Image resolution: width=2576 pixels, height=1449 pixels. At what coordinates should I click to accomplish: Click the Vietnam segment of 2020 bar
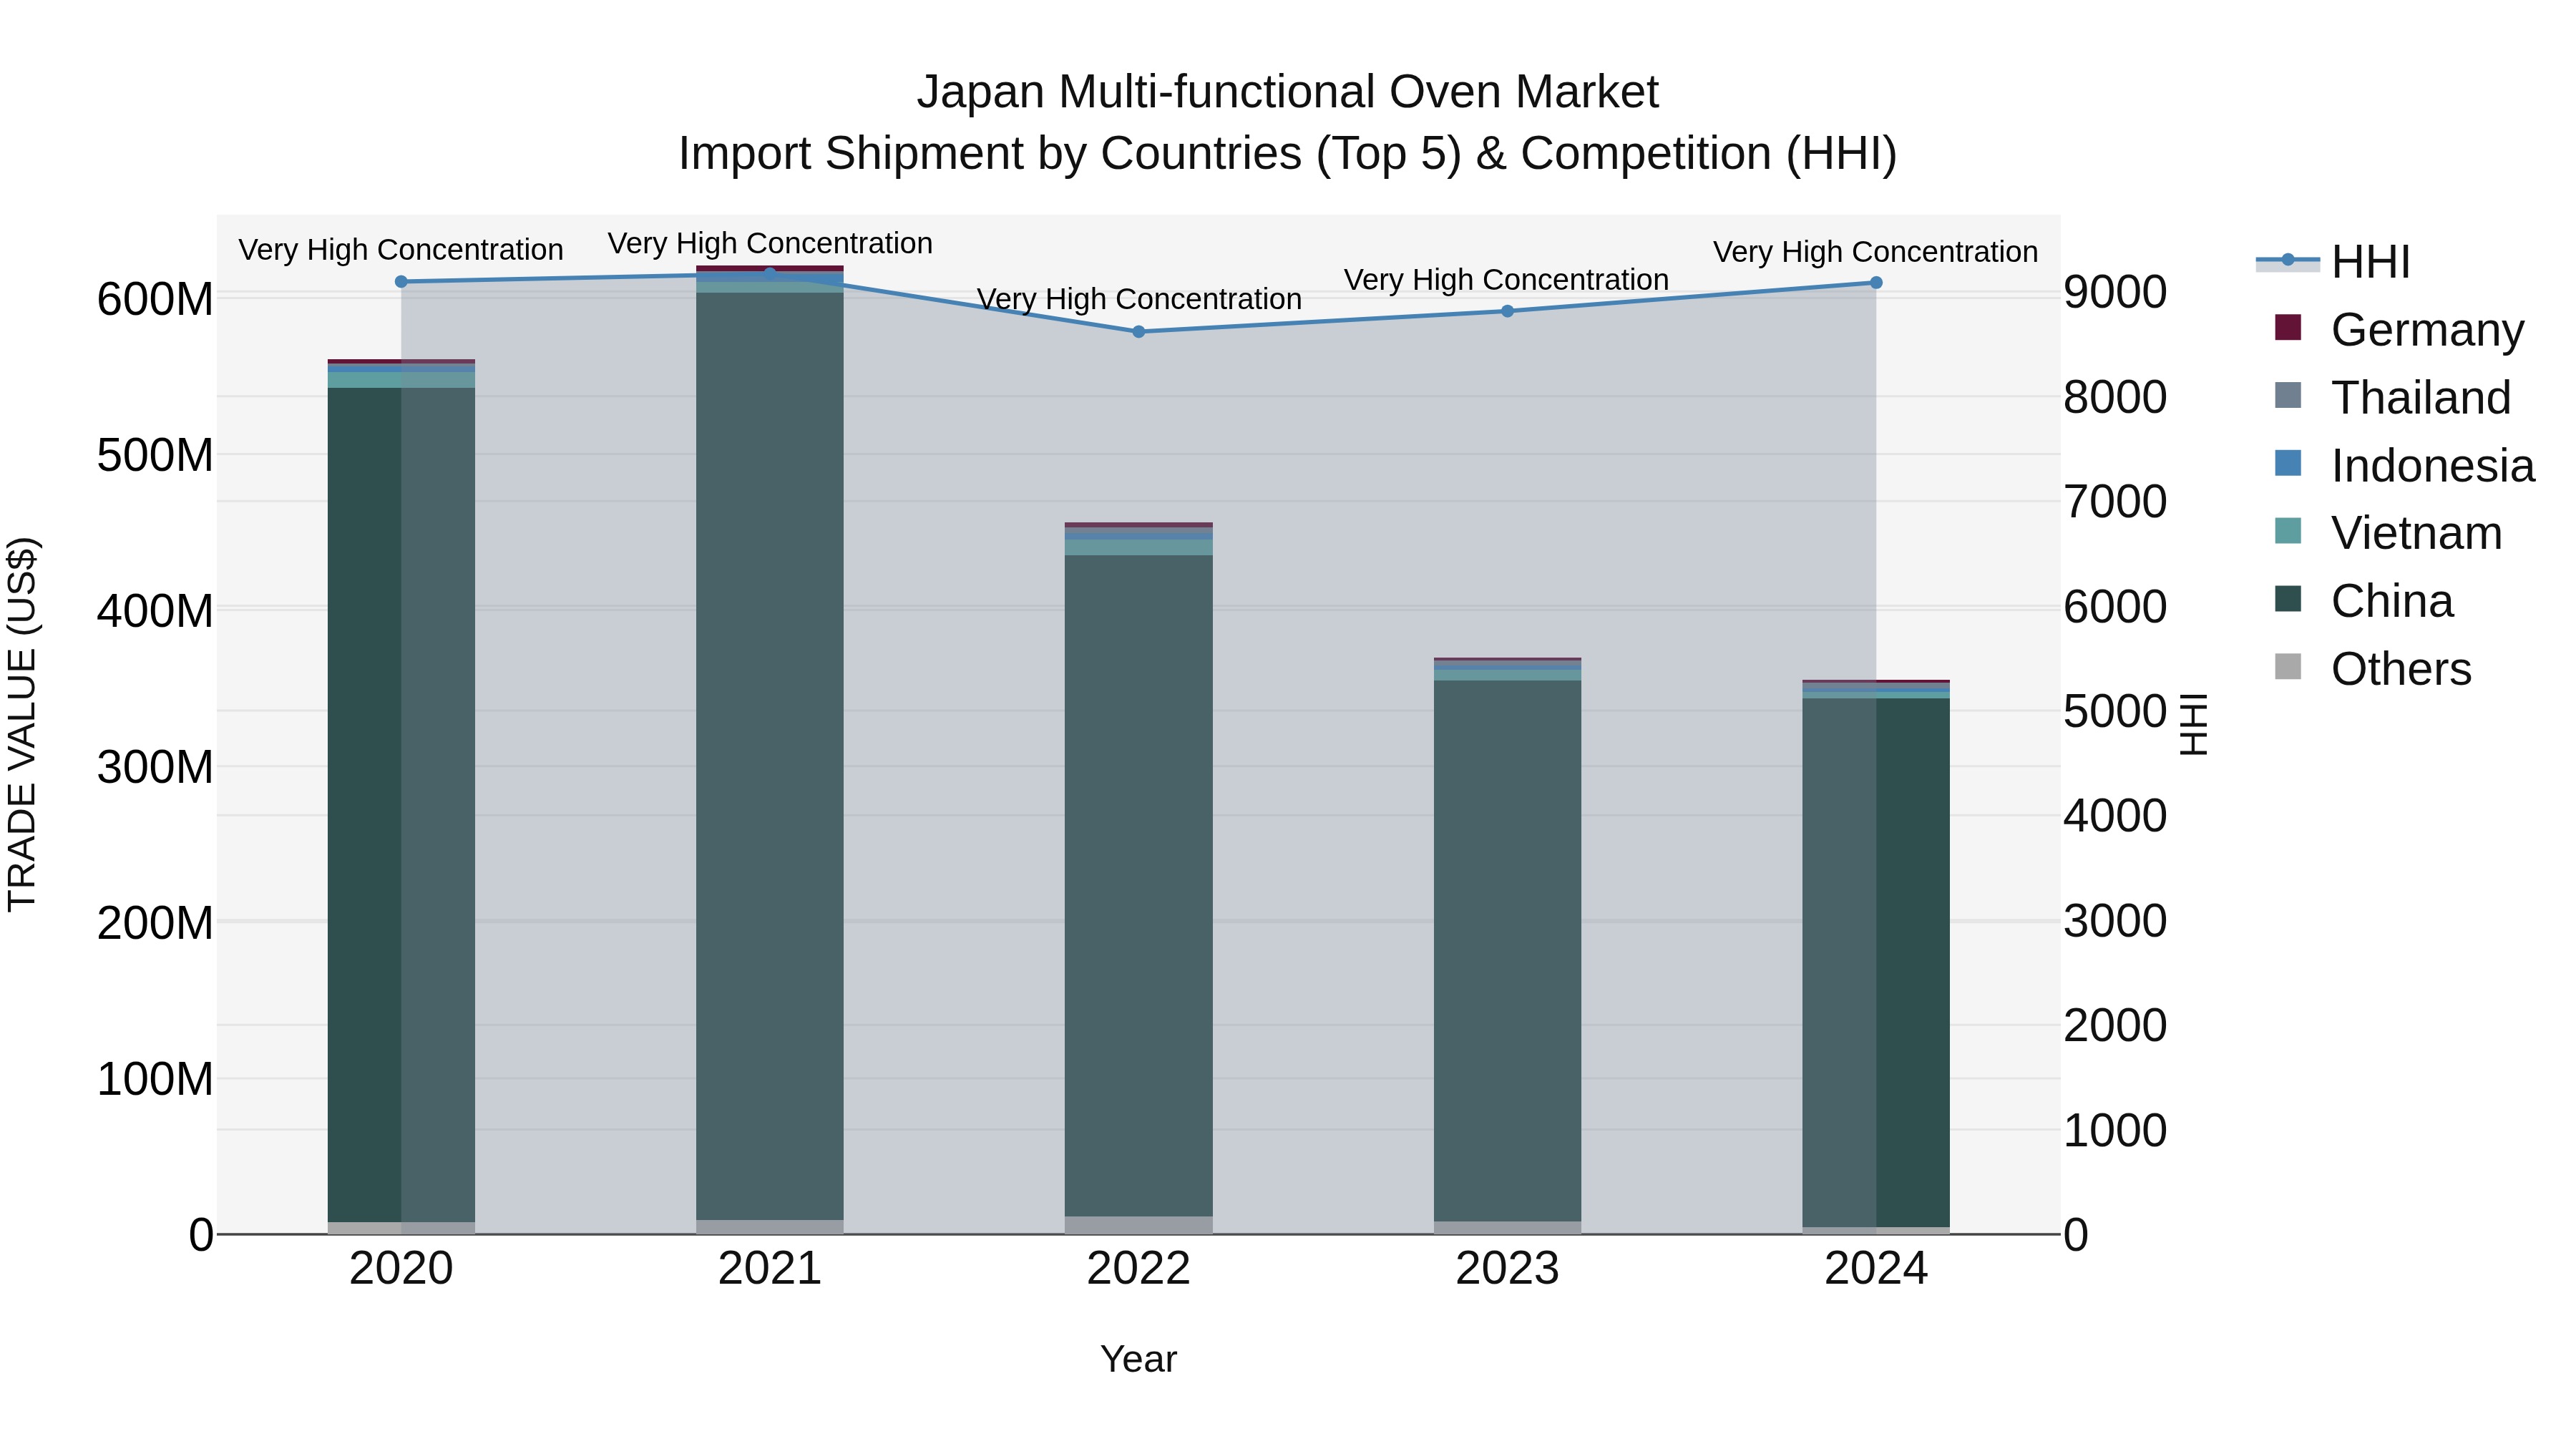coord(401,380)
